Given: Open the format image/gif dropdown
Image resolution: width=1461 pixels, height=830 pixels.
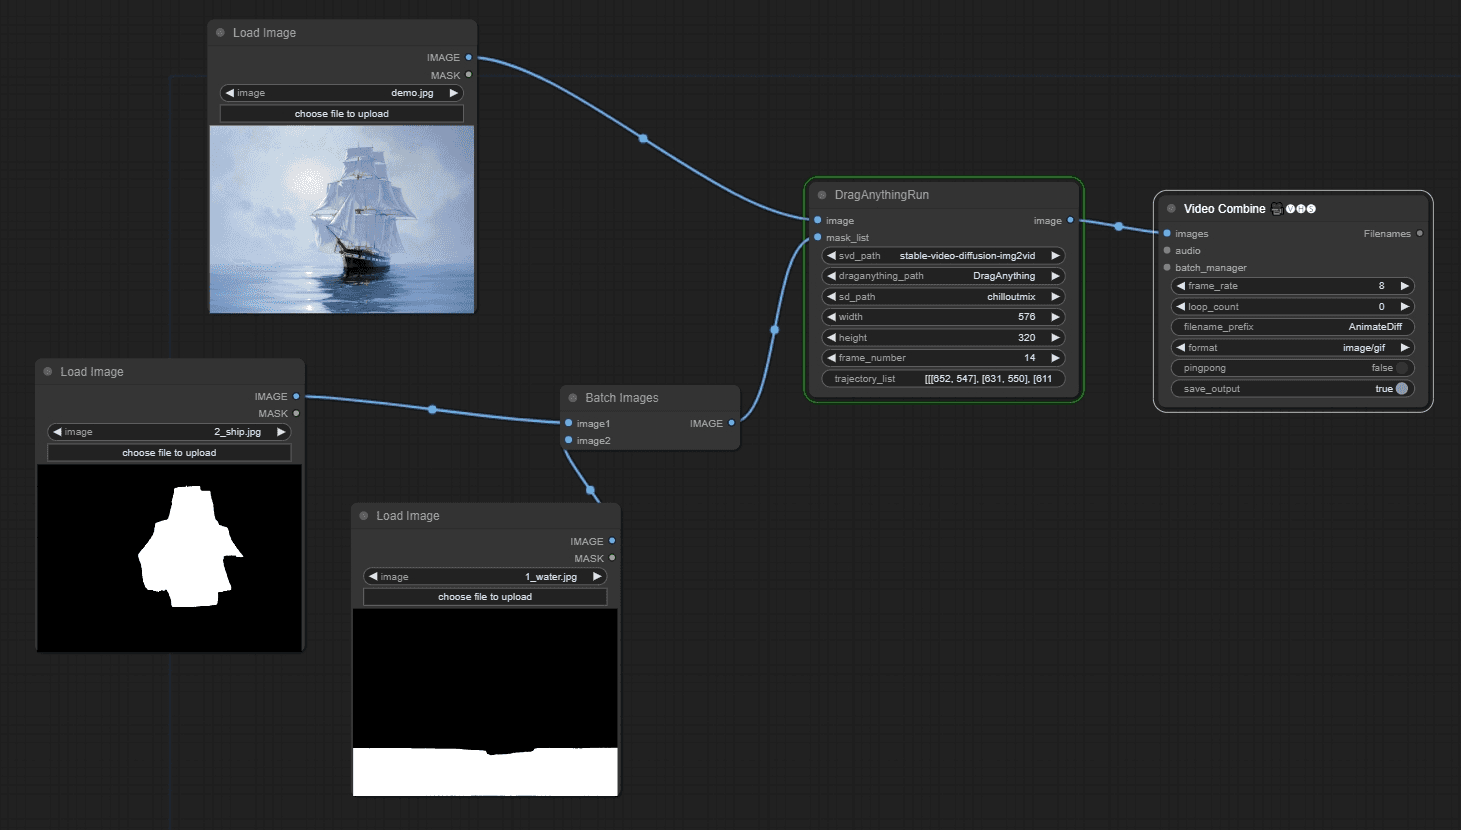Looking at the screenshot, I should [1292, 348].
